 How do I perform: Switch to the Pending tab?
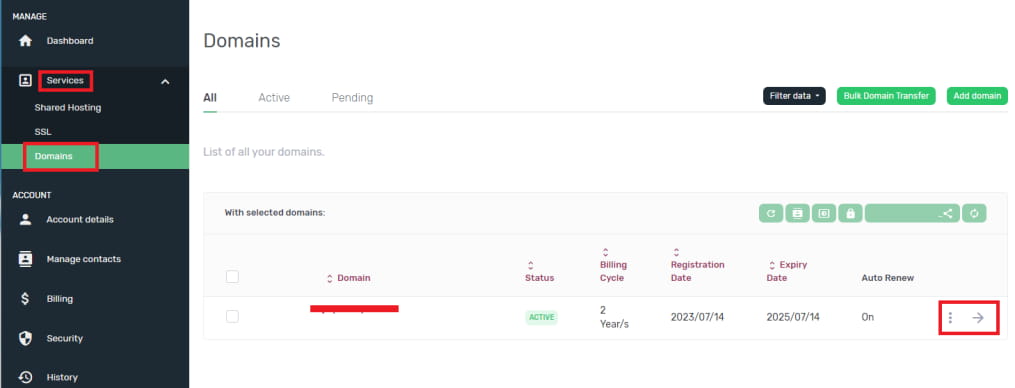pyautogui.click(x=352, y=98)
